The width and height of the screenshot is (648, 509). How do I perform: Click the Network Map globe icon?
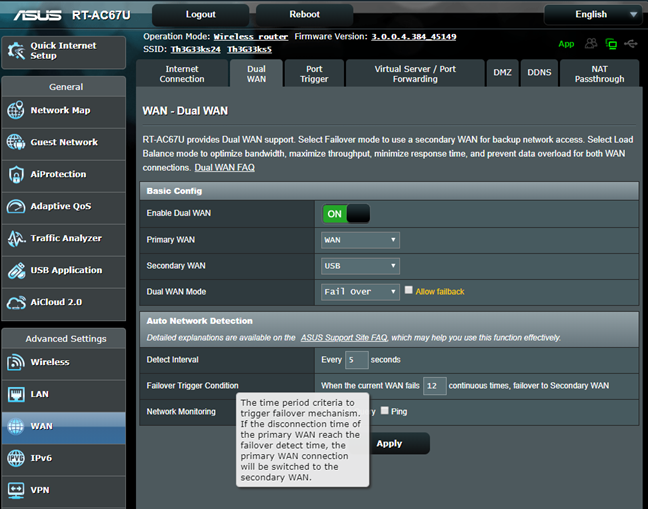pos(16,110)
